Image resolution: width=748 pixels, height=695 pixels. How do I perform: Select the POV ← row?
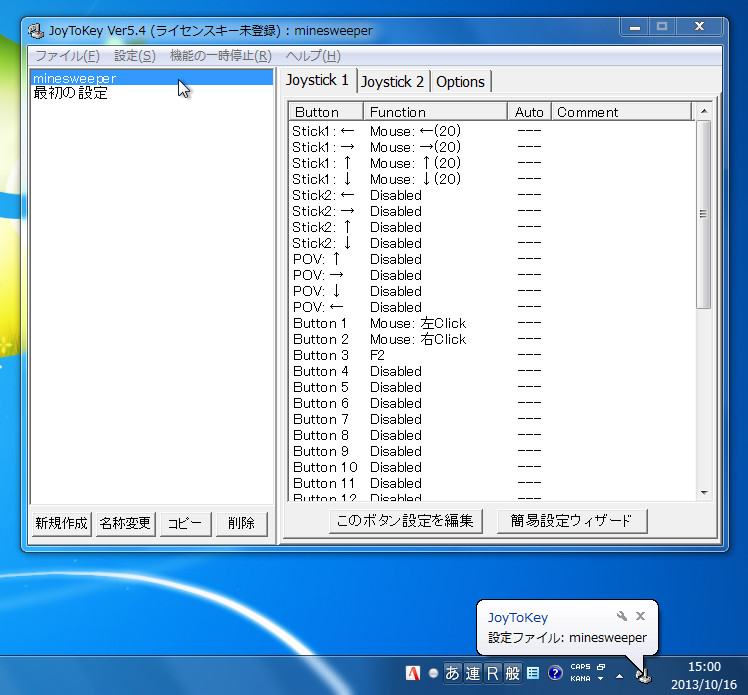coord(492,307)
